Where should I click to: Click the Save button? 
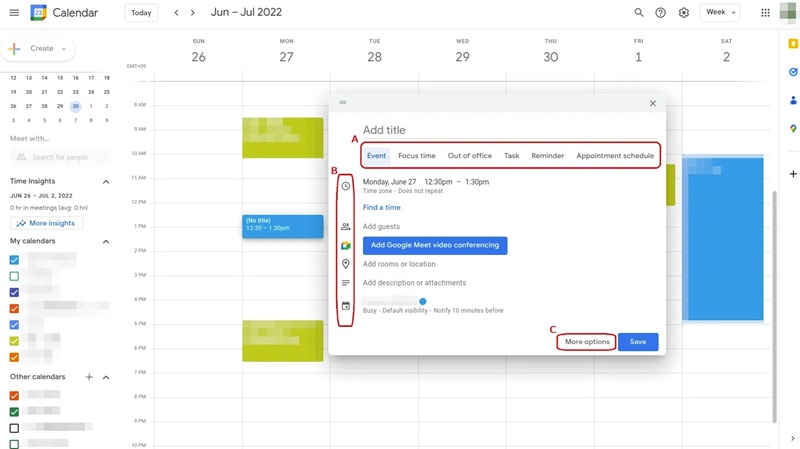tap(638, 342)
